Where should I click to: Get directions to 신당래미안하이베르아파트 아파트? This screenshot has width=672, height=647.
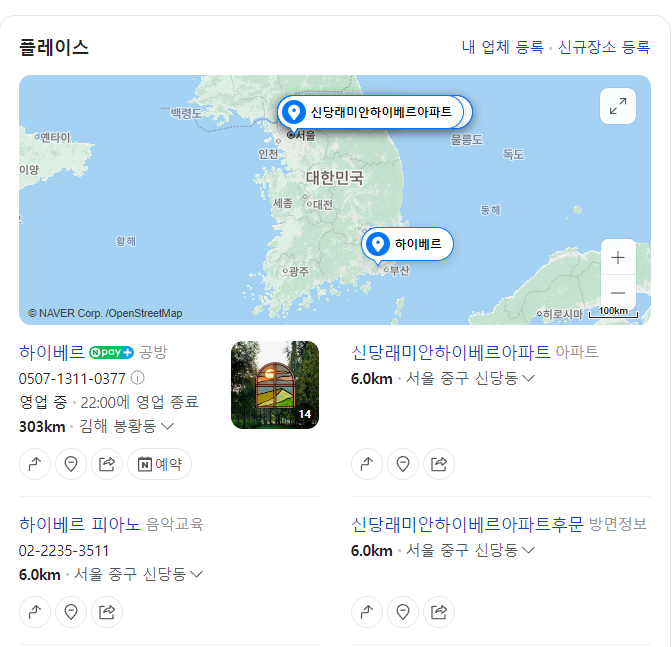pyautogui.click(x=367, y=464)
